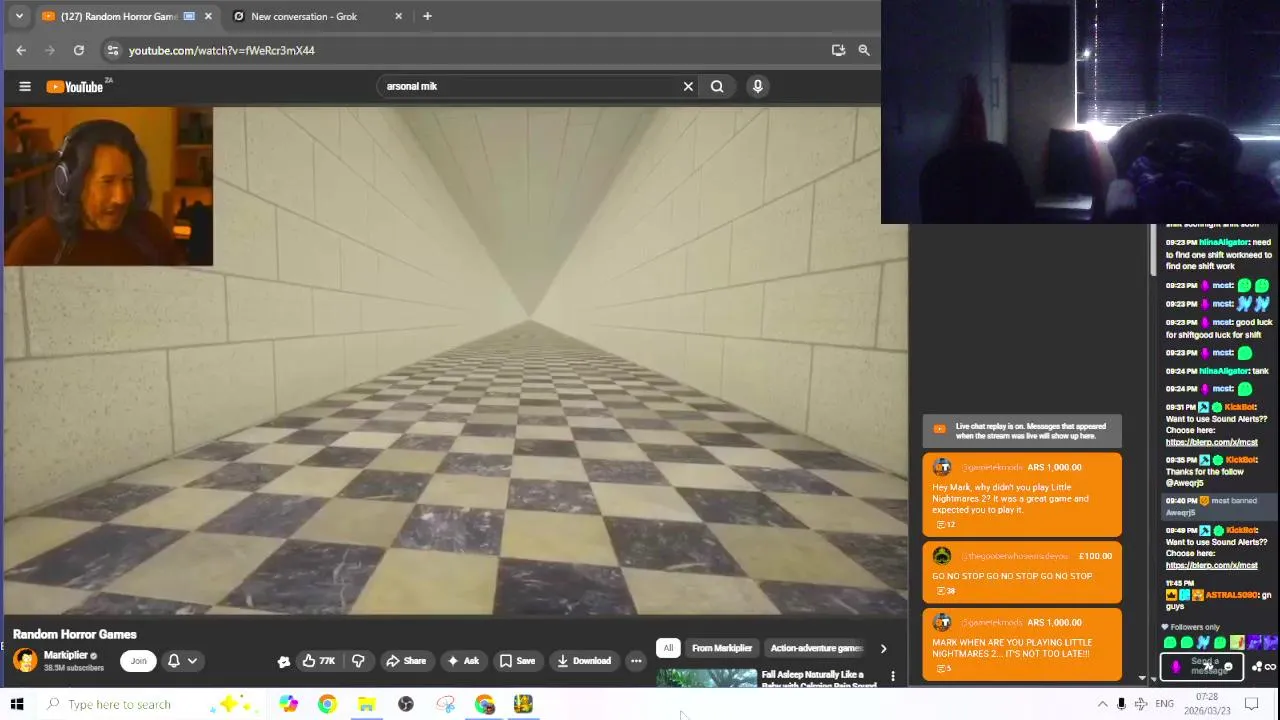Toggle the notification bell for Markiplier

(x=174, y=660)
